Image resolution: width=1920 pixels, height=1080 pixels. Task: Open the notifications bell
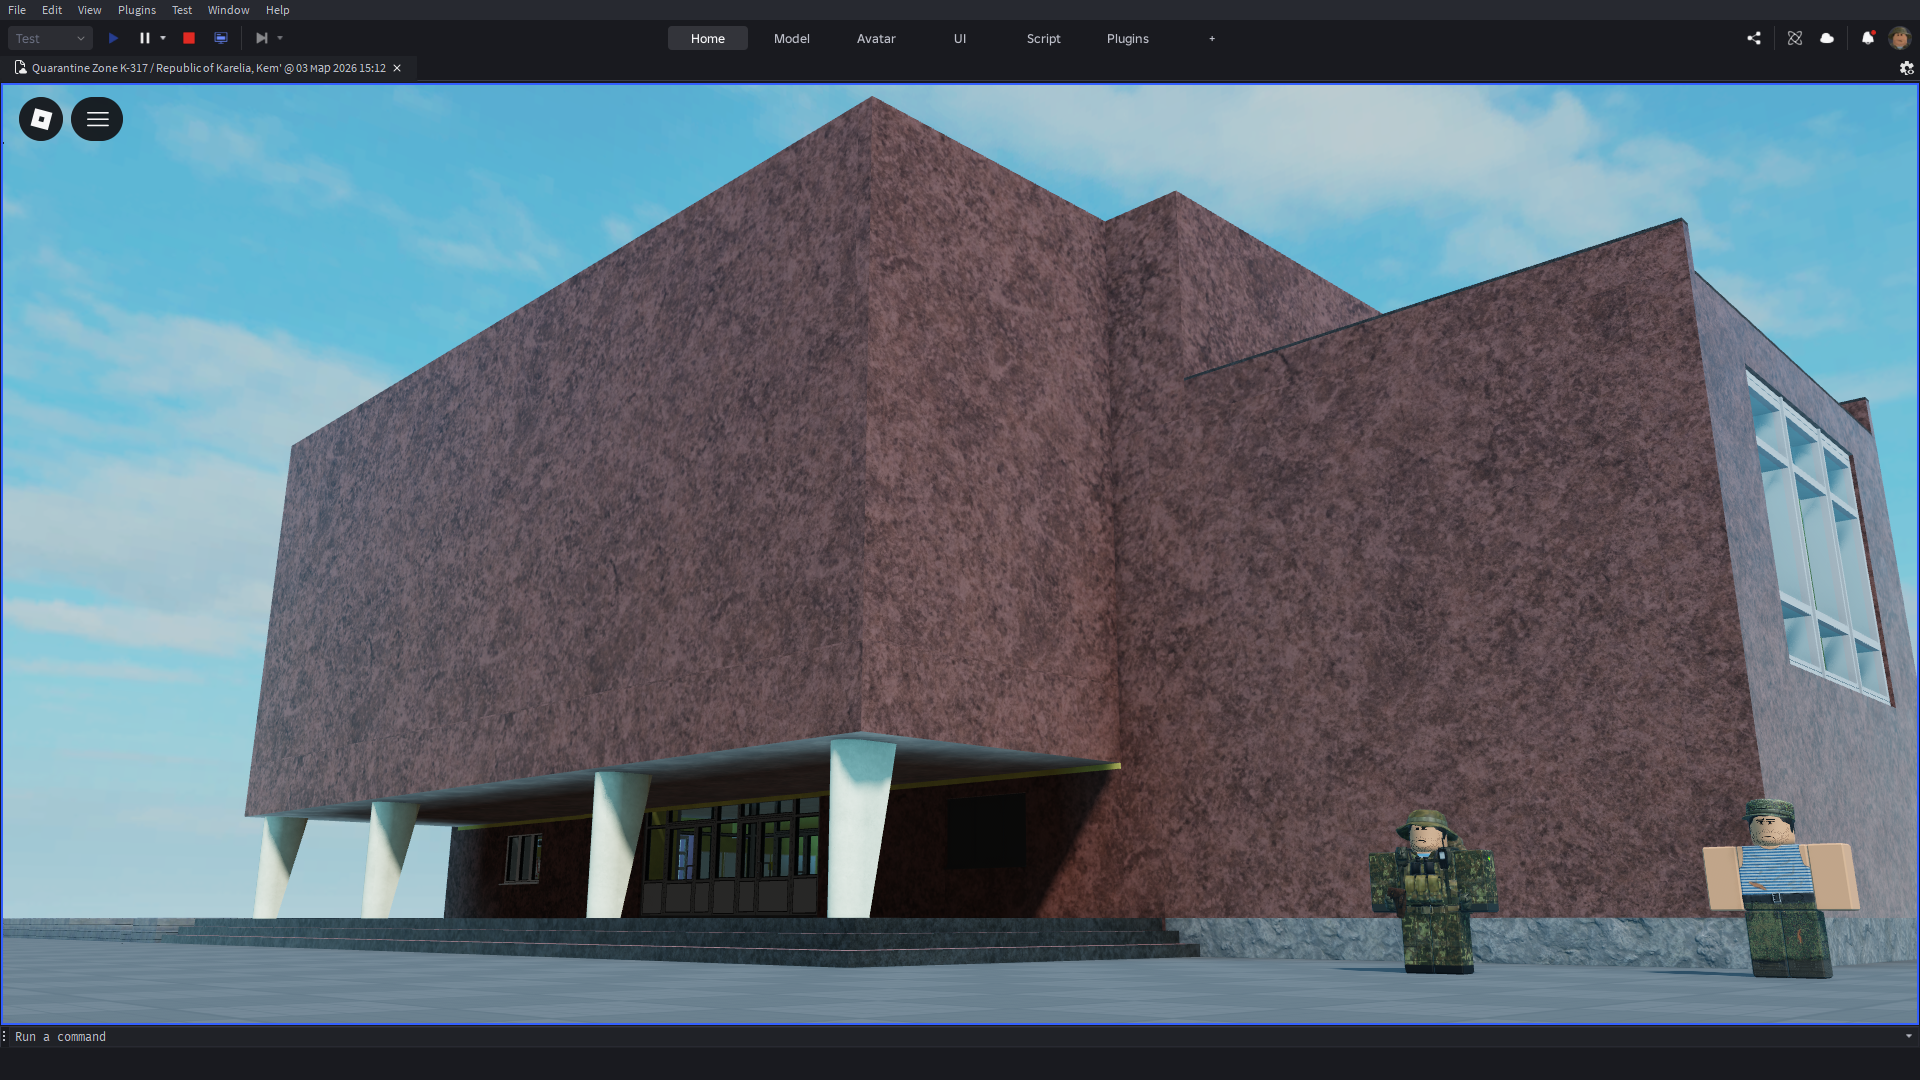(1867, 38)
